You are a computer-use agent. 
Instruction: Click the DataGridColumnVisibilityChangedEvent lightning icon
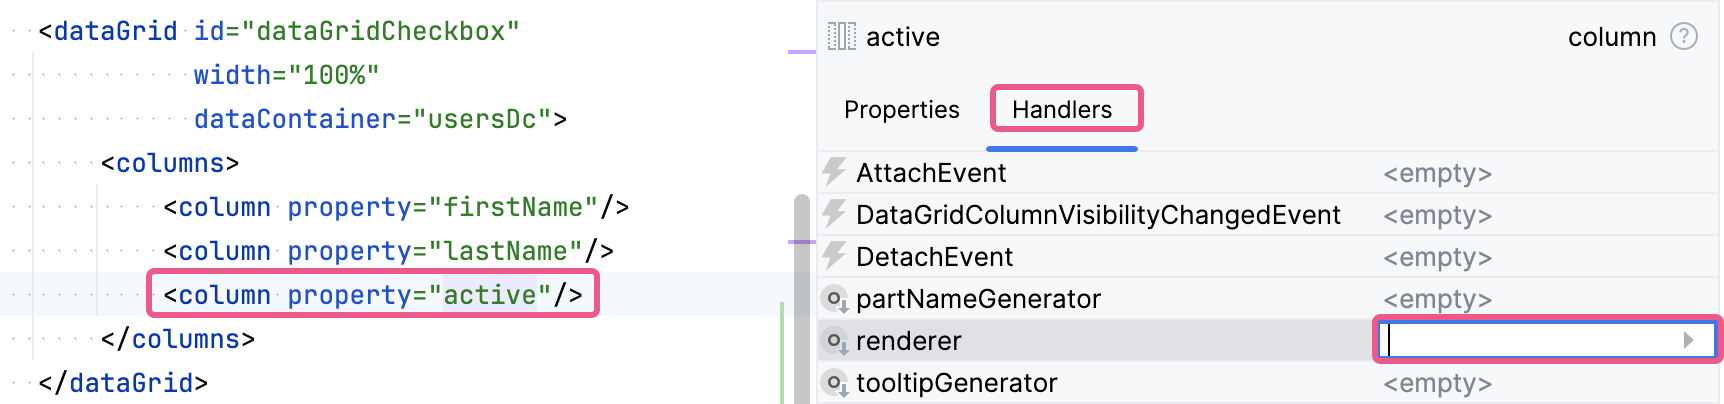(x=834, y=214)
